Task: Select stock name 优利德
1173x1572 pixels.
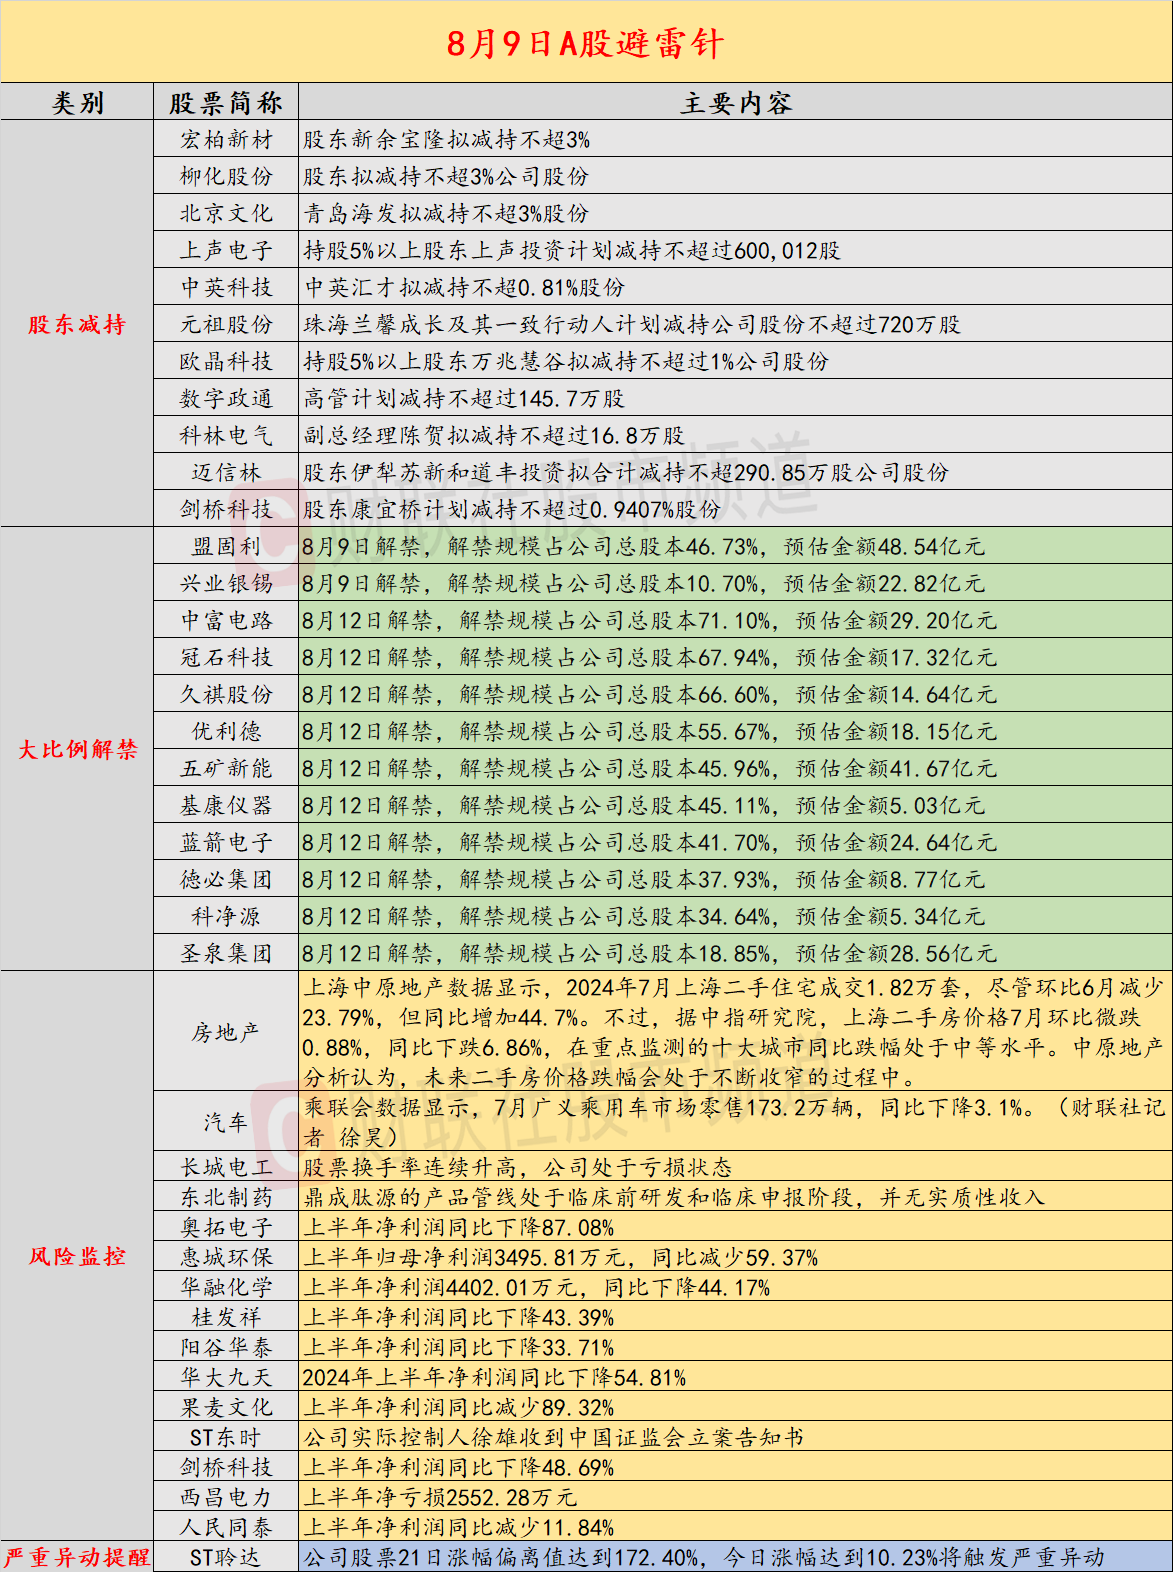Action: 226,732
